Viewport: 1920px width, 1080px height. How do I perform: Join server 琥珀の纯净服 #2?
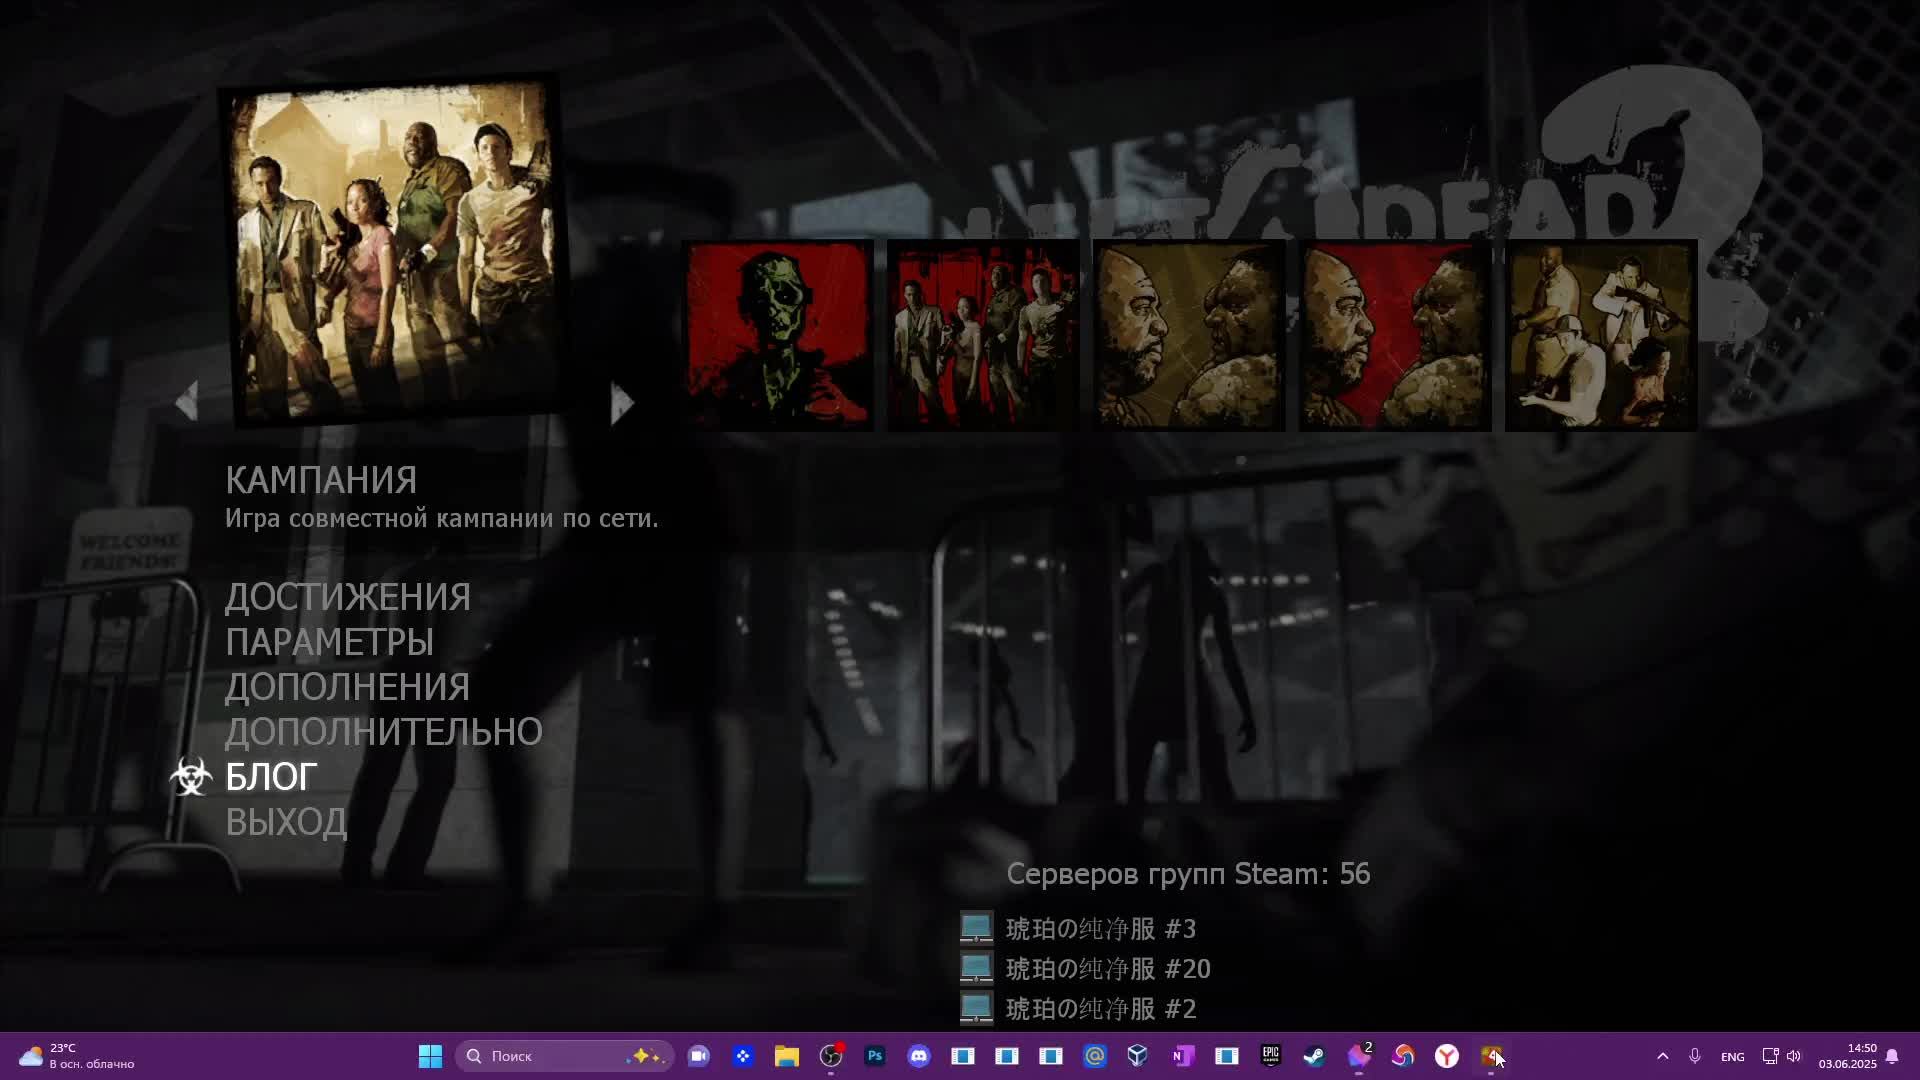point(1101,1009)
